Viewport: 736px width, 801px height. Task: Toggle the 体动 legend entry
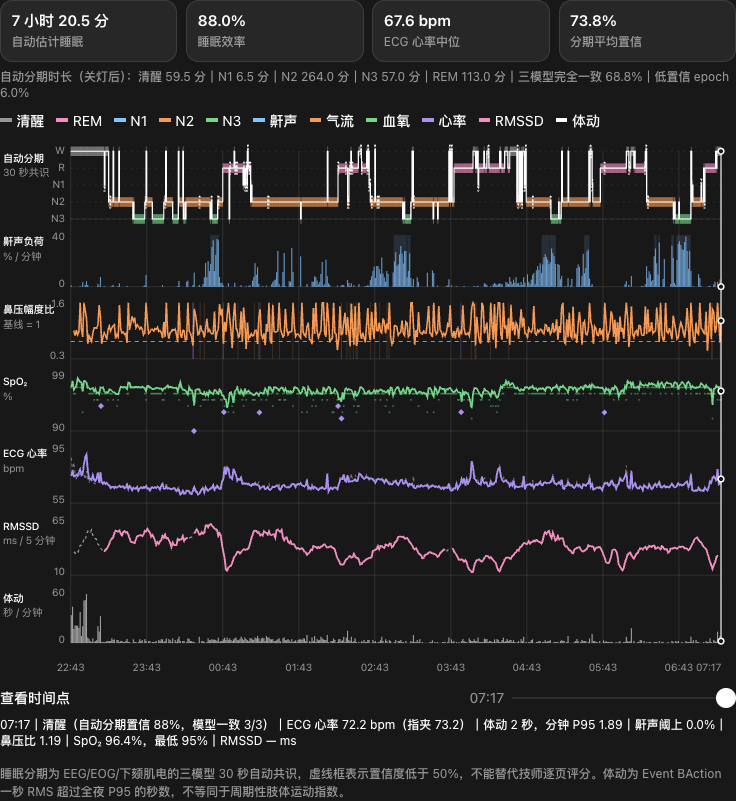[x=578, y=121]
